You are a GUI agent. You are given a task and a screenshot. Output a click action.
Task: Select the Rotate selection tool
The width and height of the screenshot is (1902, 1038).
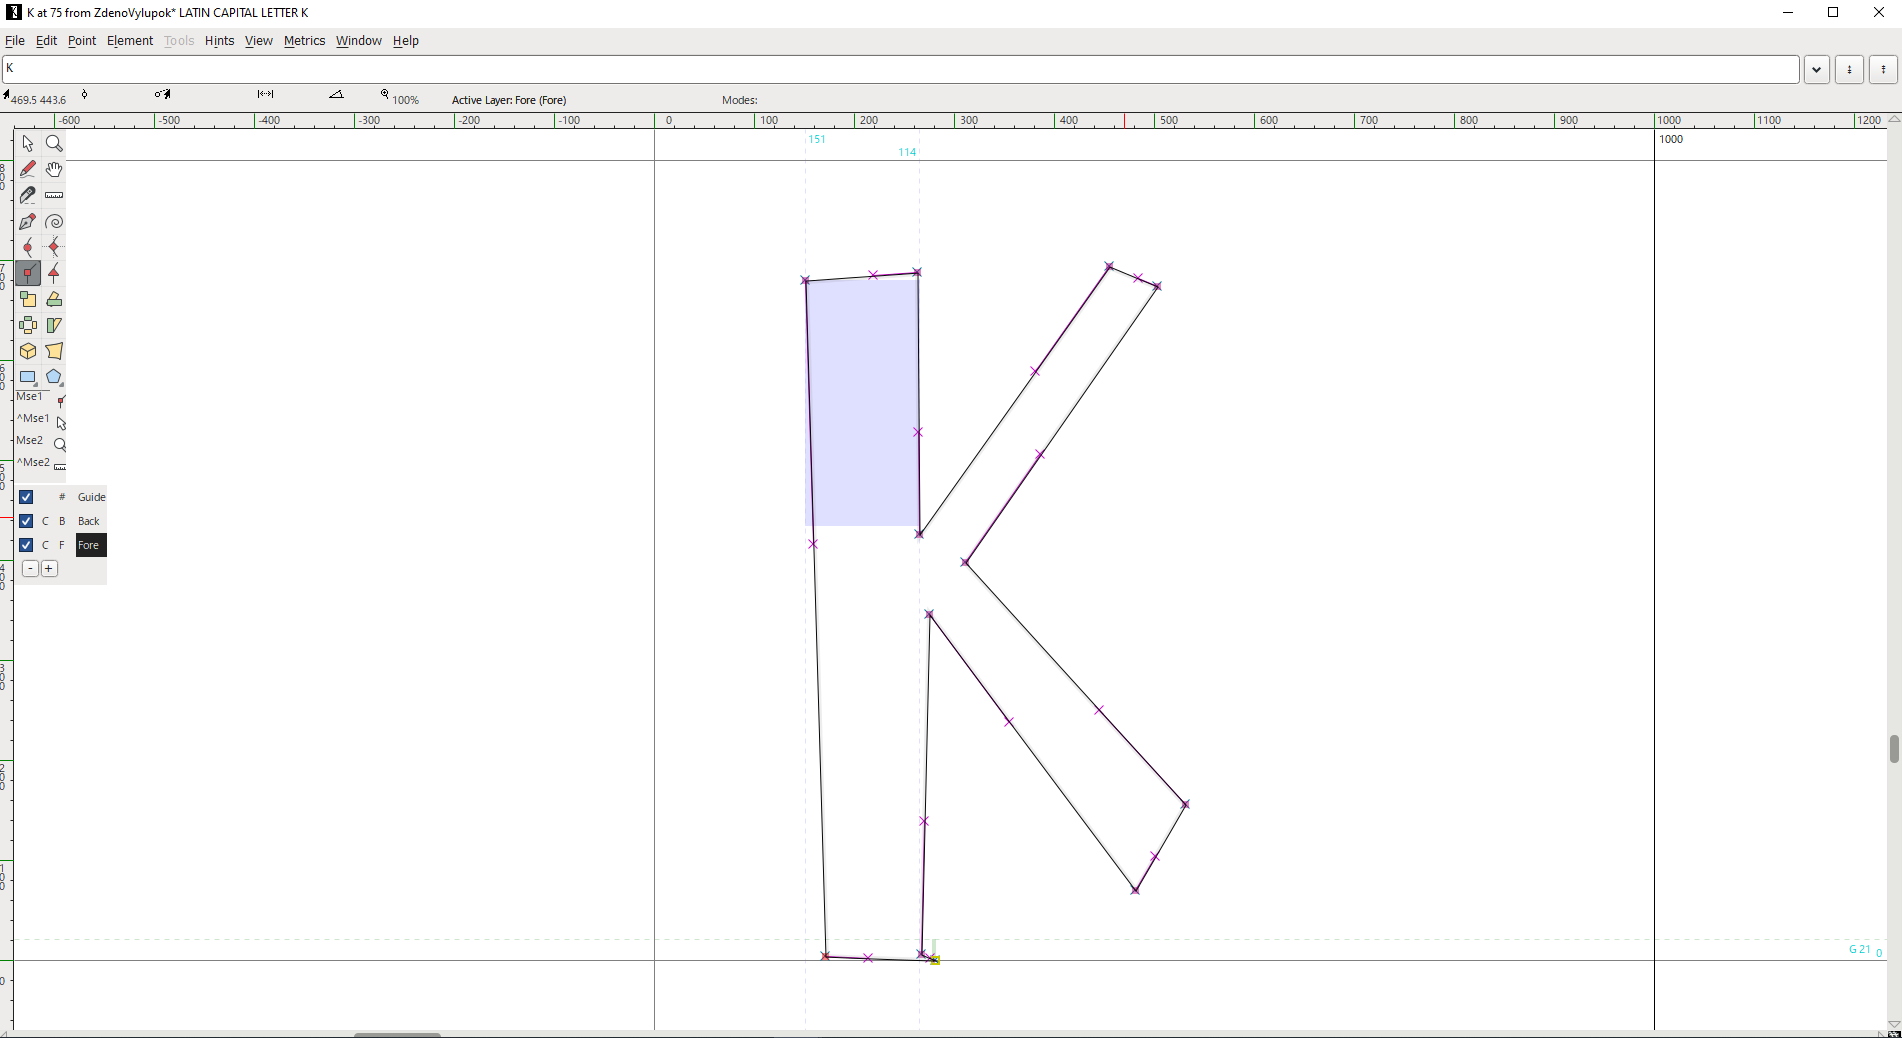pos(54,300)
